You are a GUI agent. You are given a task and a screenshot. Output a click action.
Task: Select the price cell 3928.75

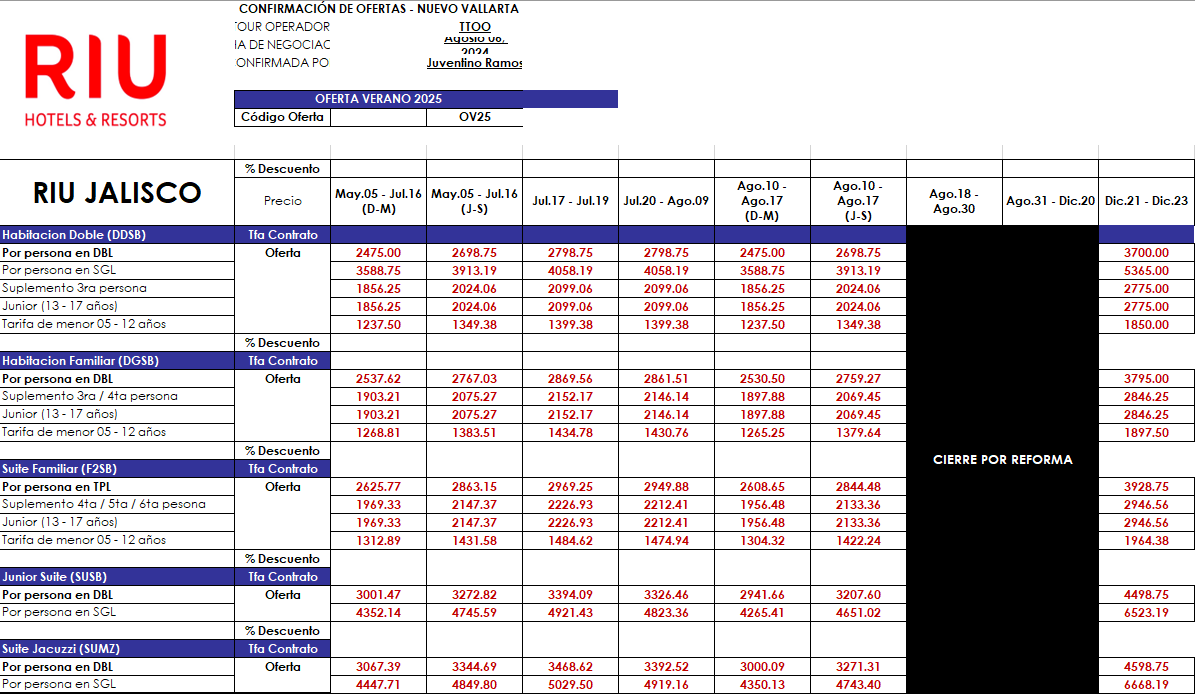1146,487
